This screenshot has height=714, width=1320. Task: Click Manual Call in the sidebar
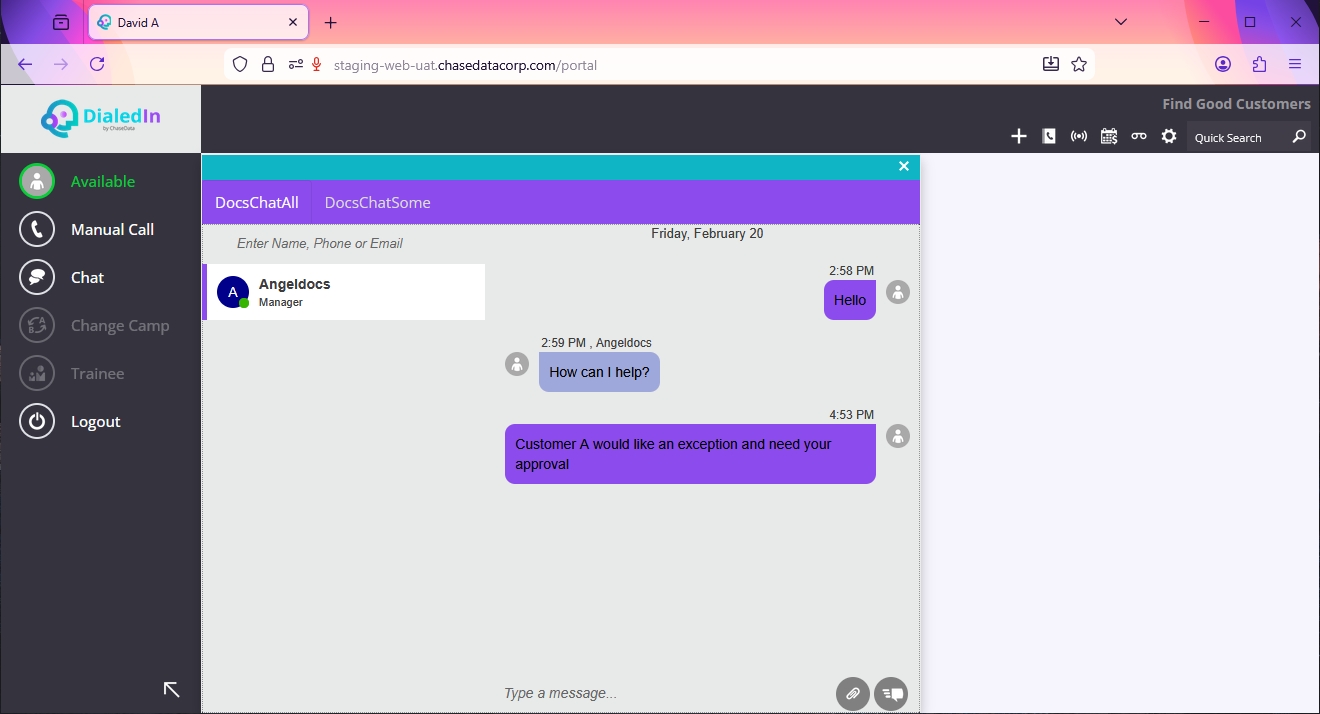(x=112, y=229)
